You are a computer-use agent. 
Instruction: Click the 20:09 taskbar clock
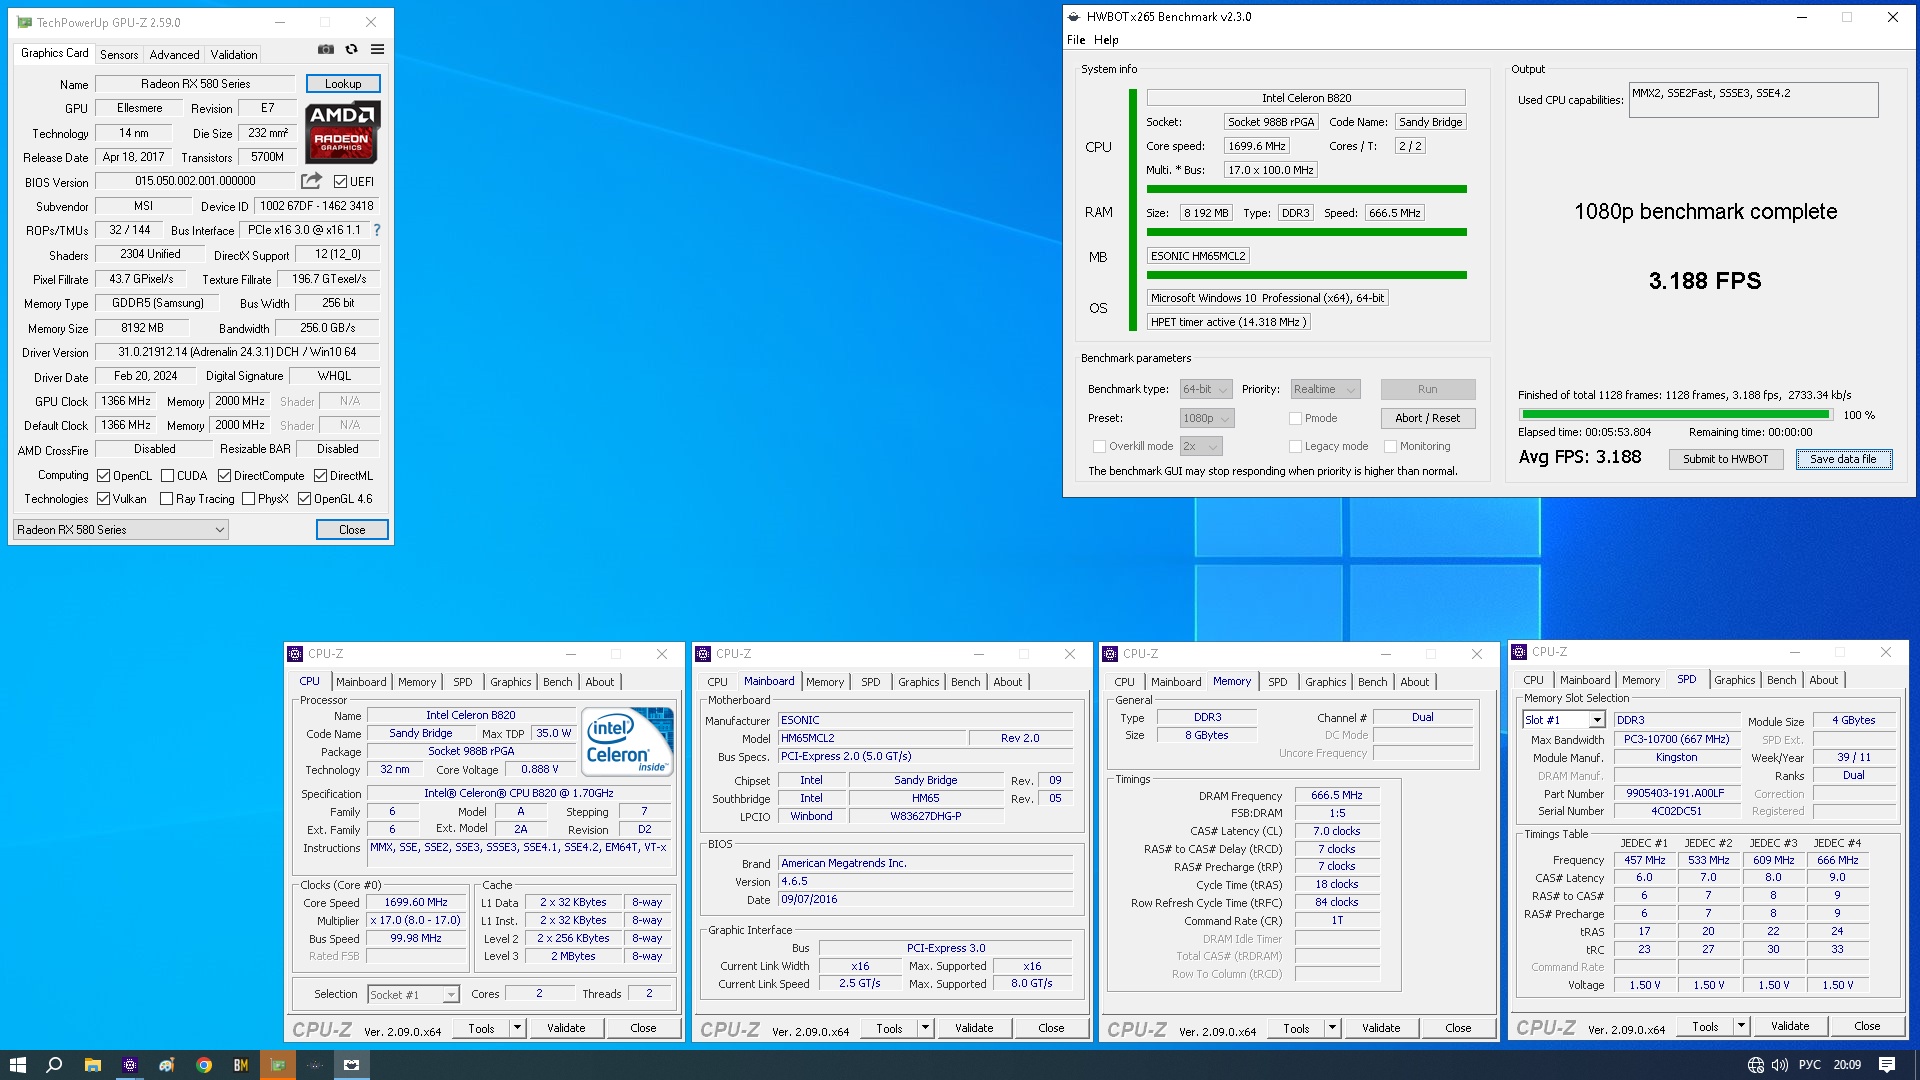tap(1847, 1065)
